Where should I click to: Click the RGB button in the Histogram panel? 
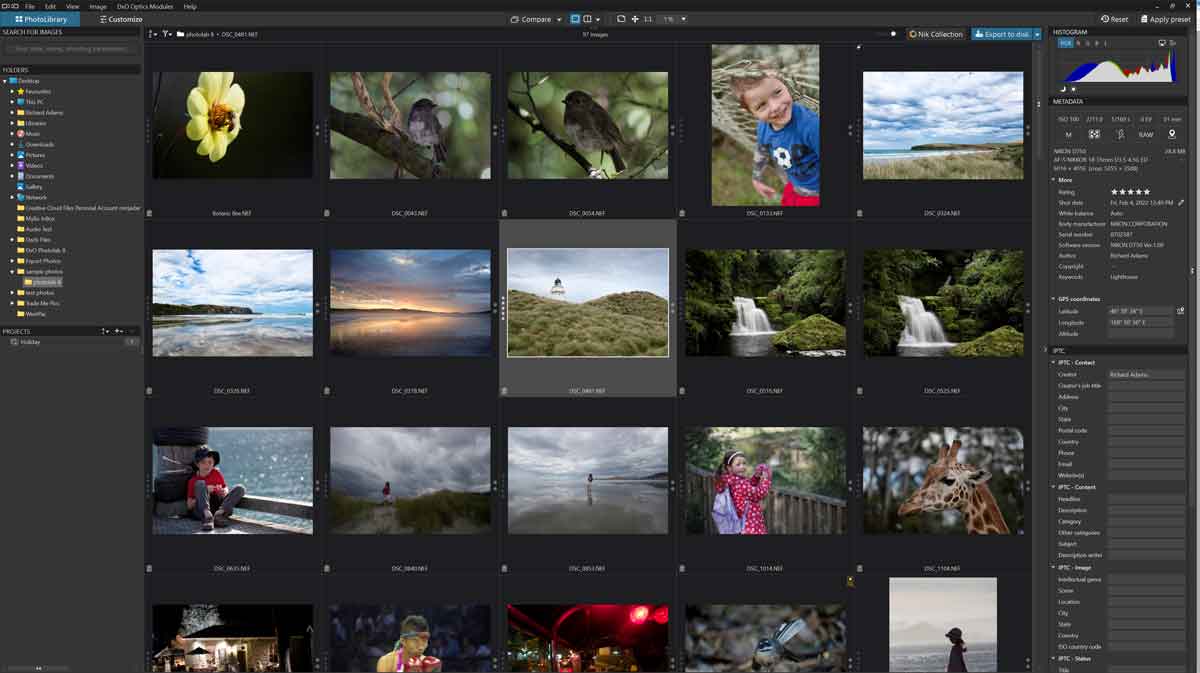(x=1064, y=43)
